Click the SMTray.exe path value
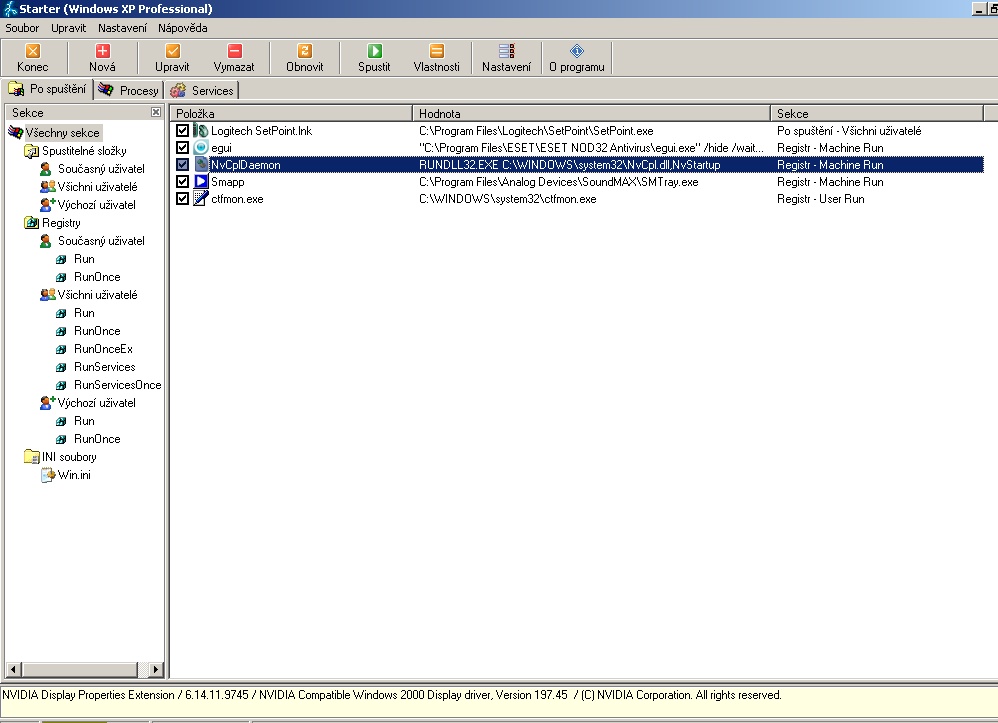This screenshot has width=998, height=723. tap(558, 181)
